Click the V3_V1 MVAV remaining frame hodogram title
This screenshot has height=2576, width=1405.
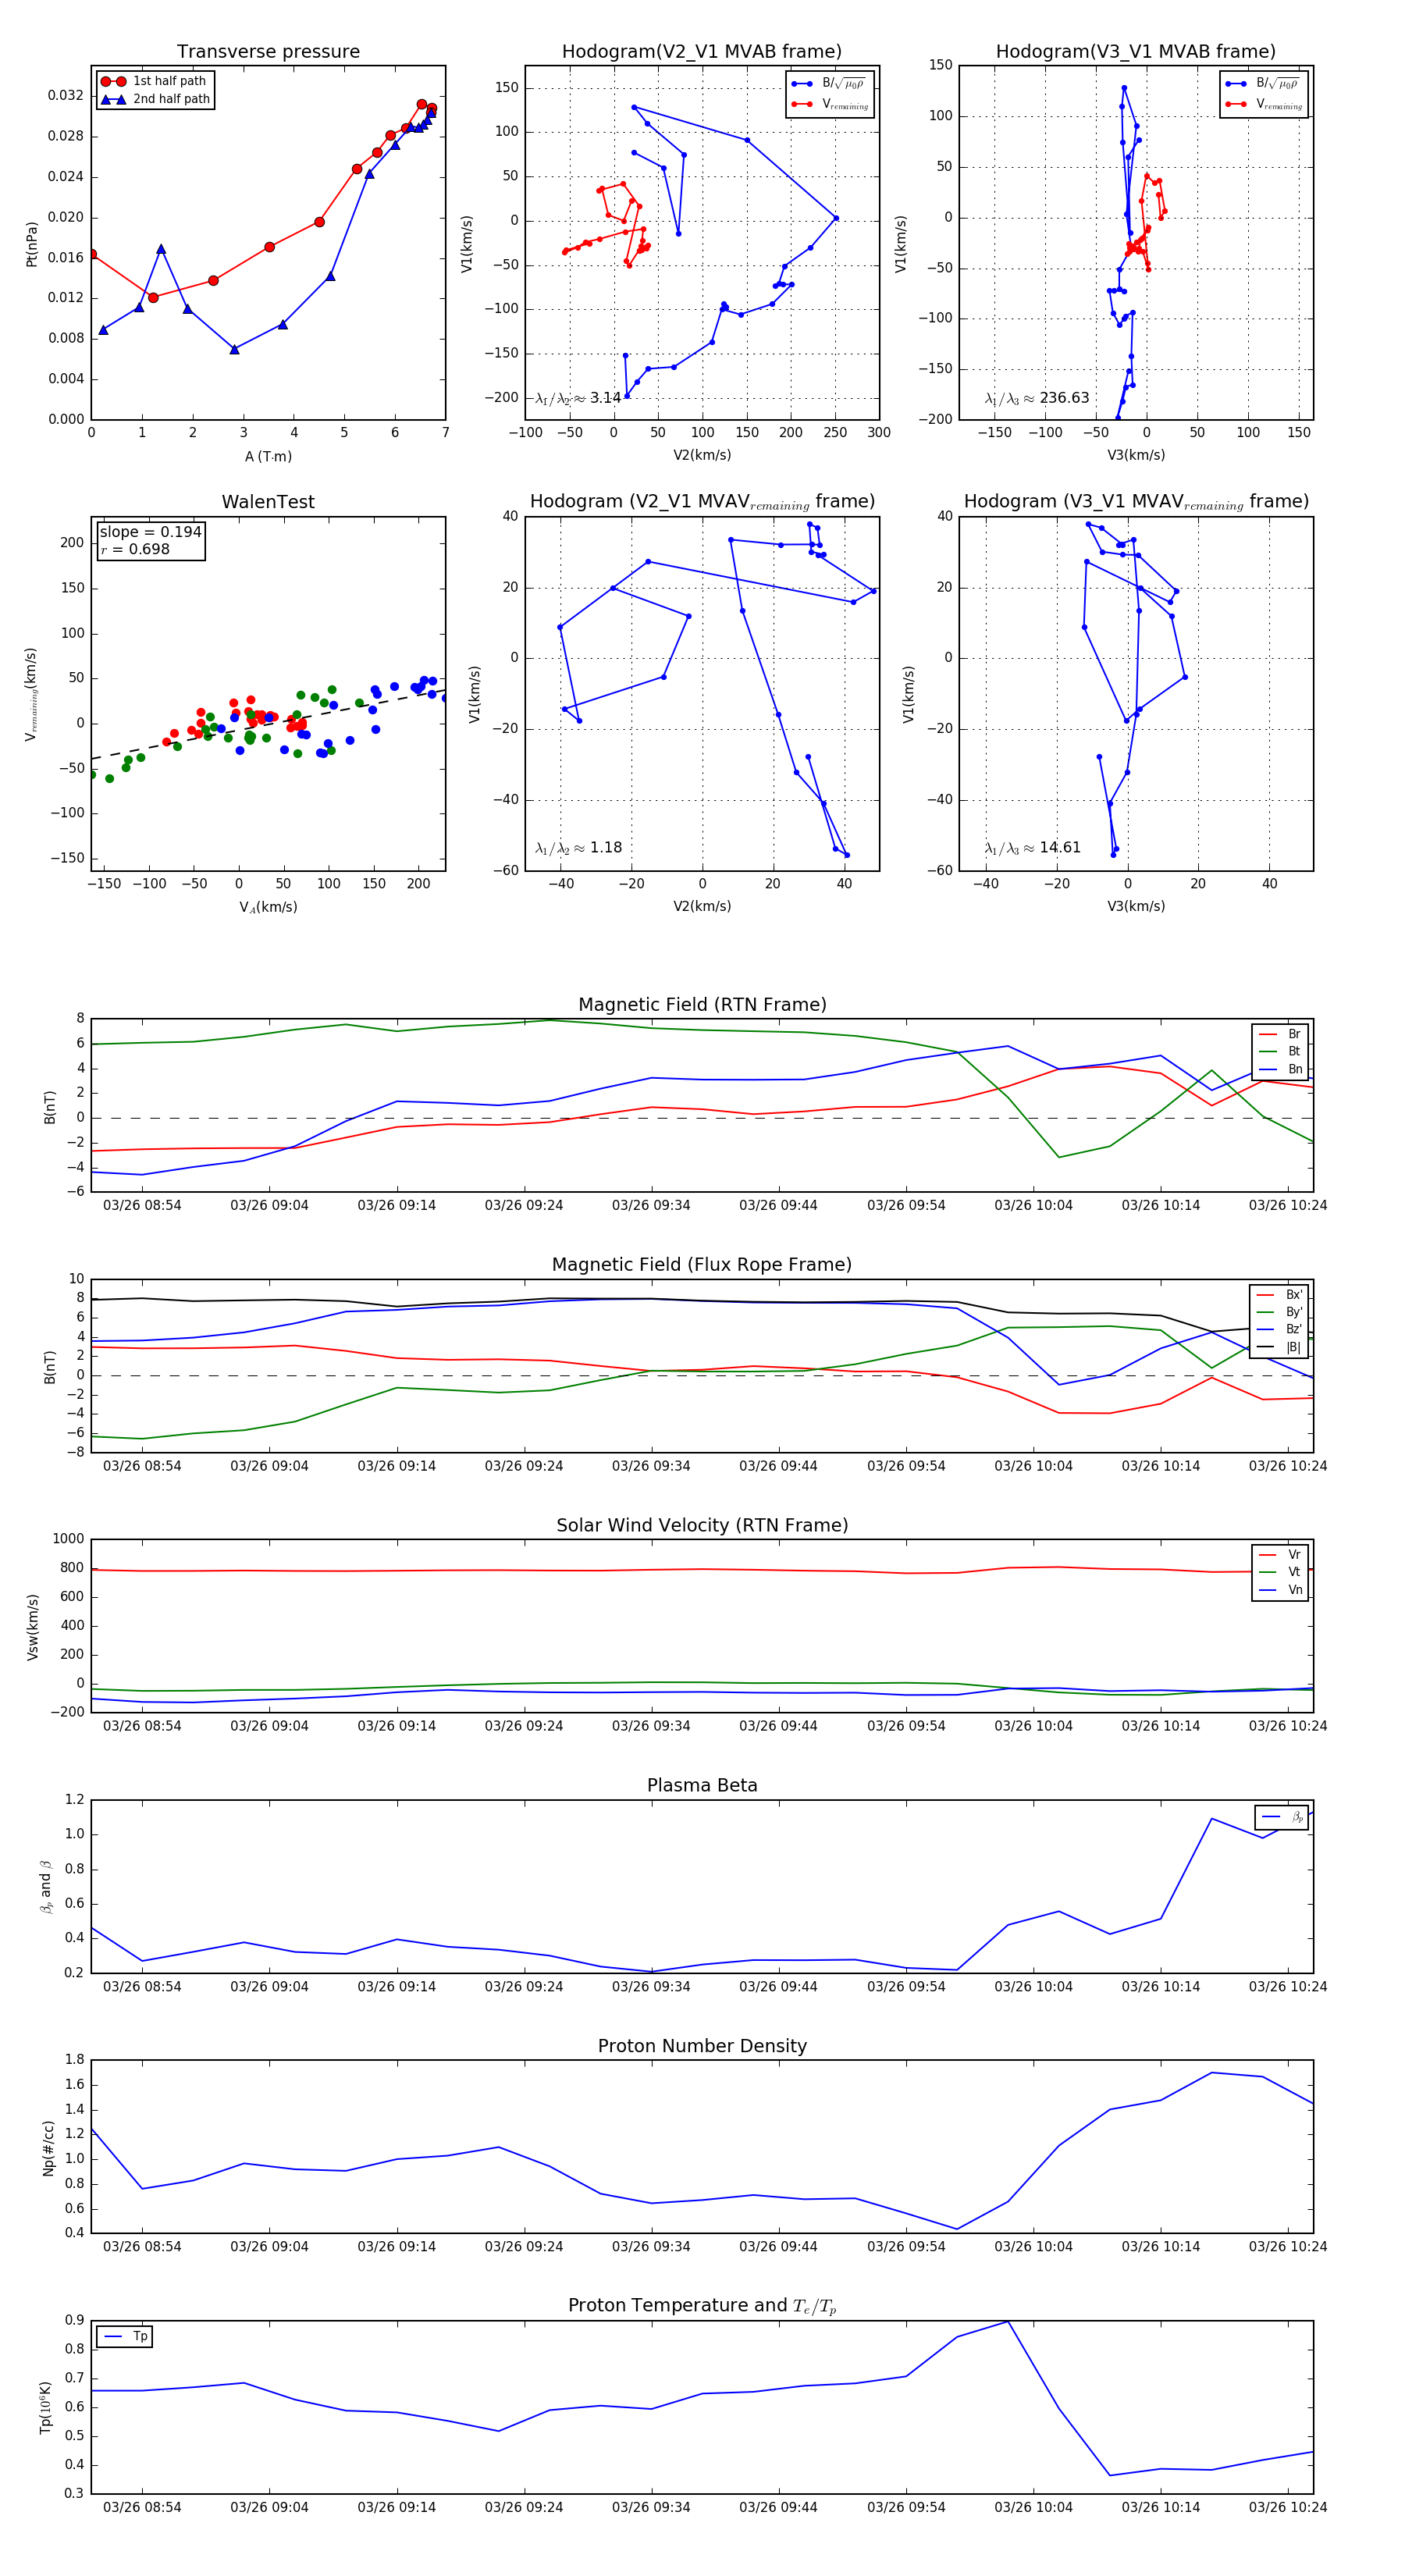(x=1136, y=502)
